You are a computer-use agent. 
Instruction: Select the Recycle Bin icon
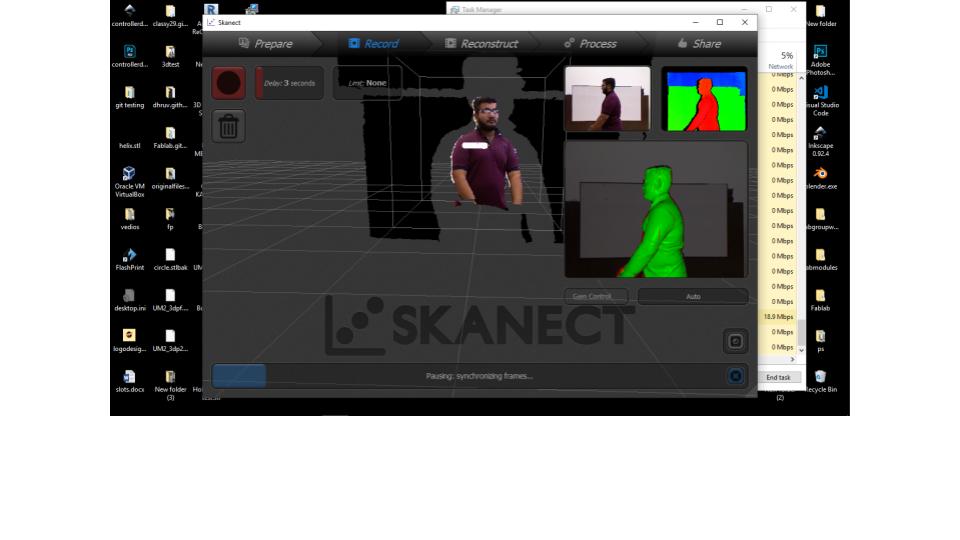[x=820, y=381]
